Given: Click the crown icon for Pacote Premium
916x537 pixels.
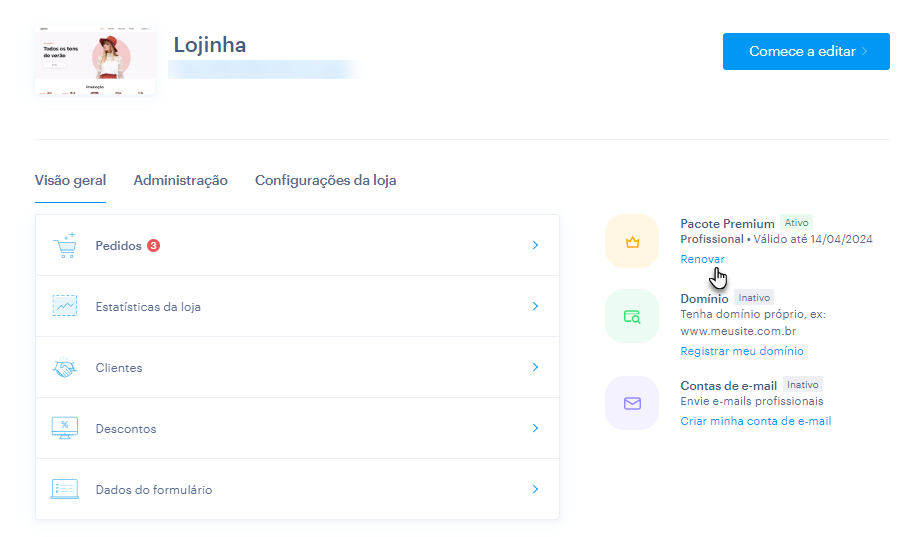Looking at the screenshot, I should point(632,241).
